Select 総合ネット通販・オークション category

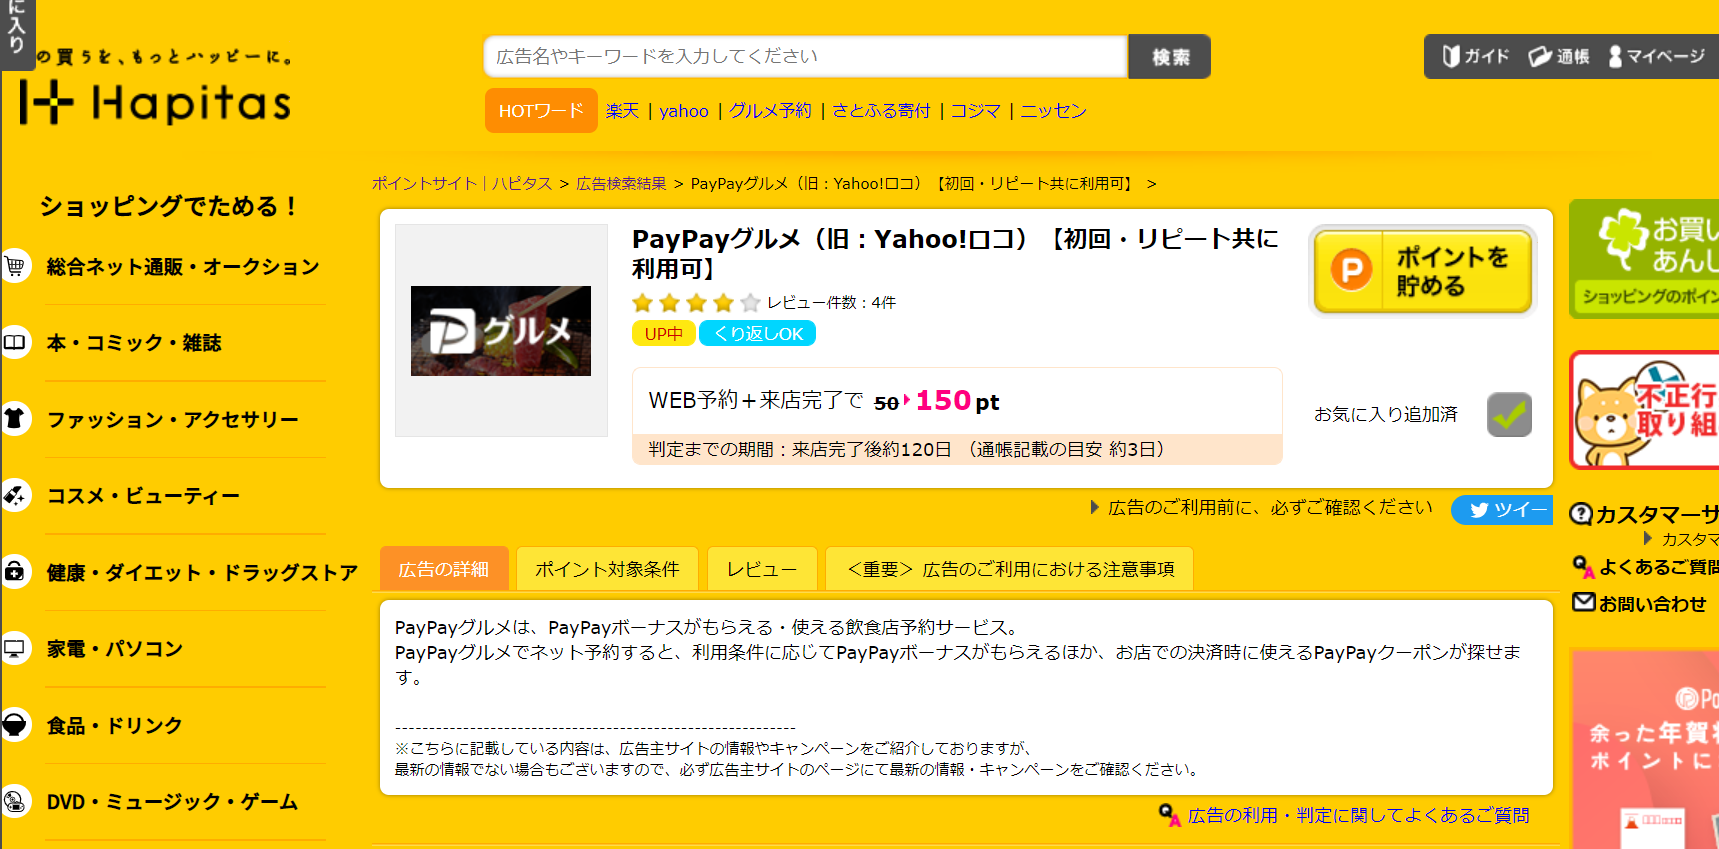click(183, 266)
